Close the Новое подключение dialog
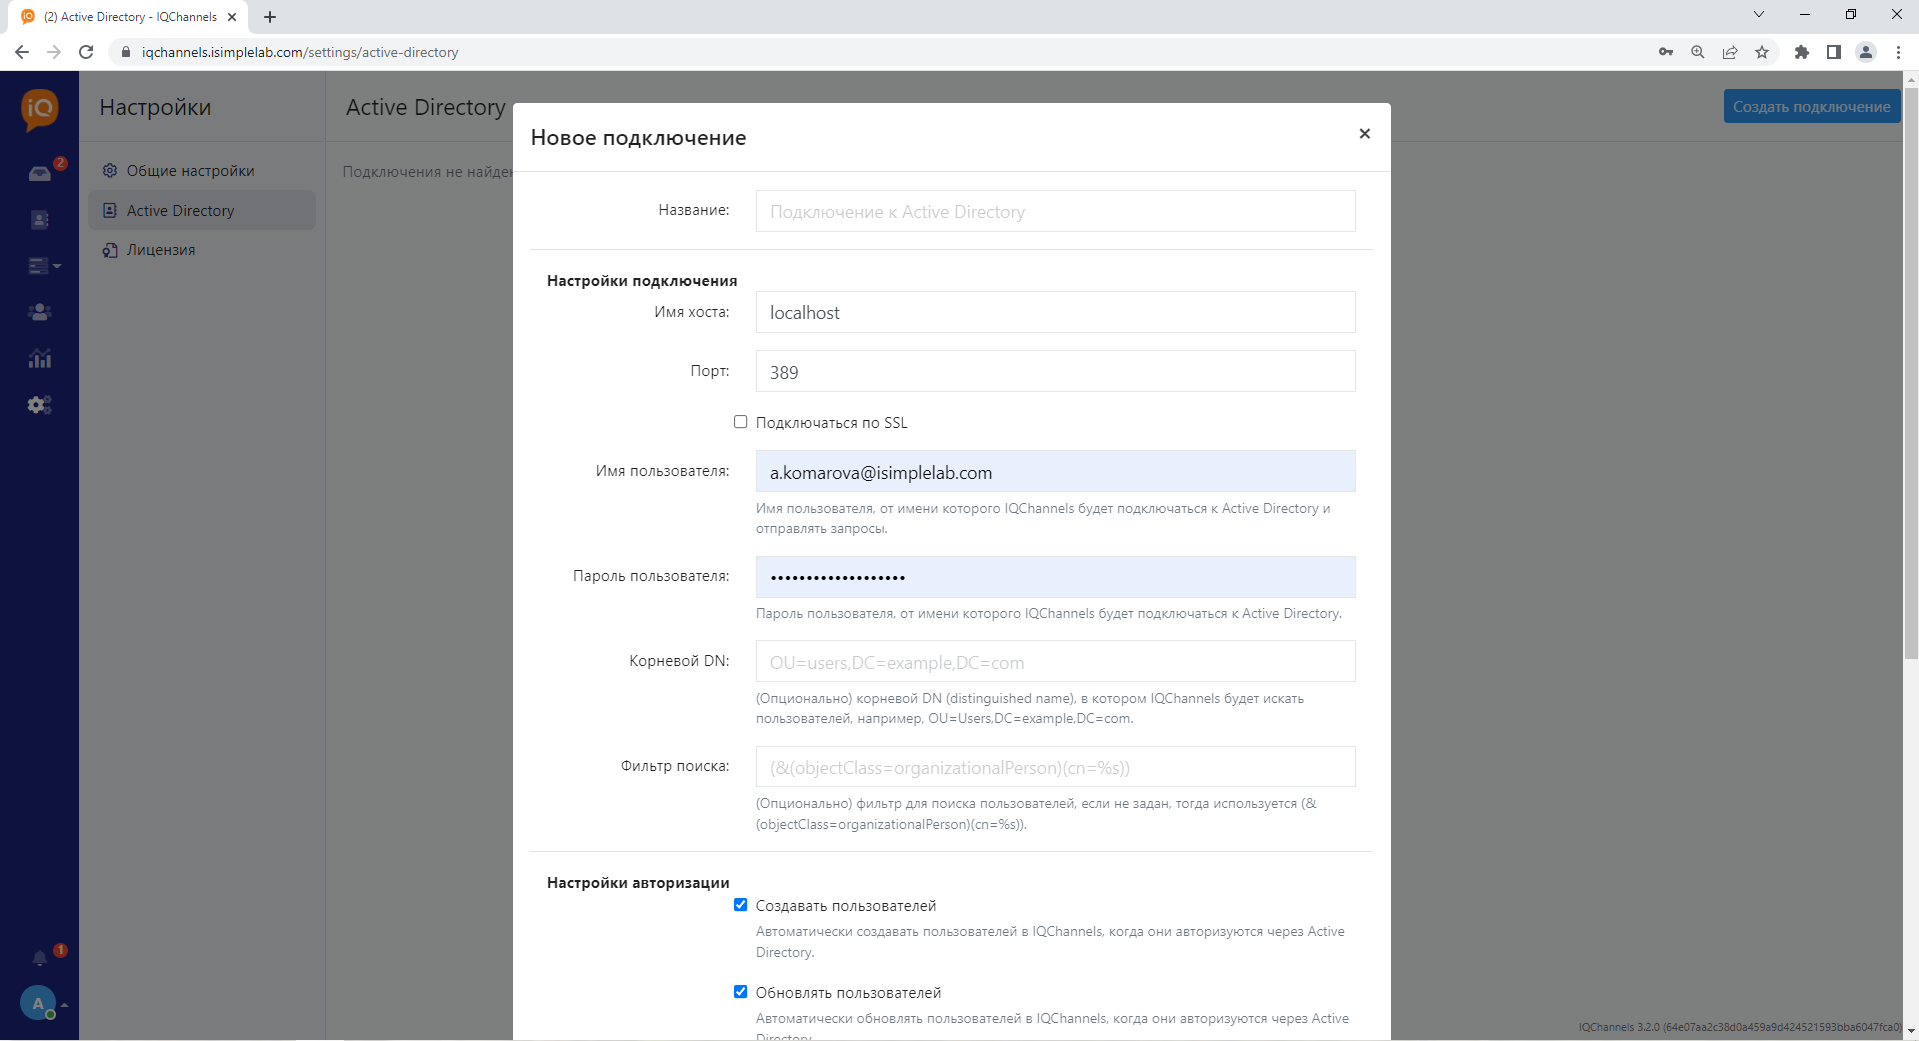 click(x=1364, y=134)
